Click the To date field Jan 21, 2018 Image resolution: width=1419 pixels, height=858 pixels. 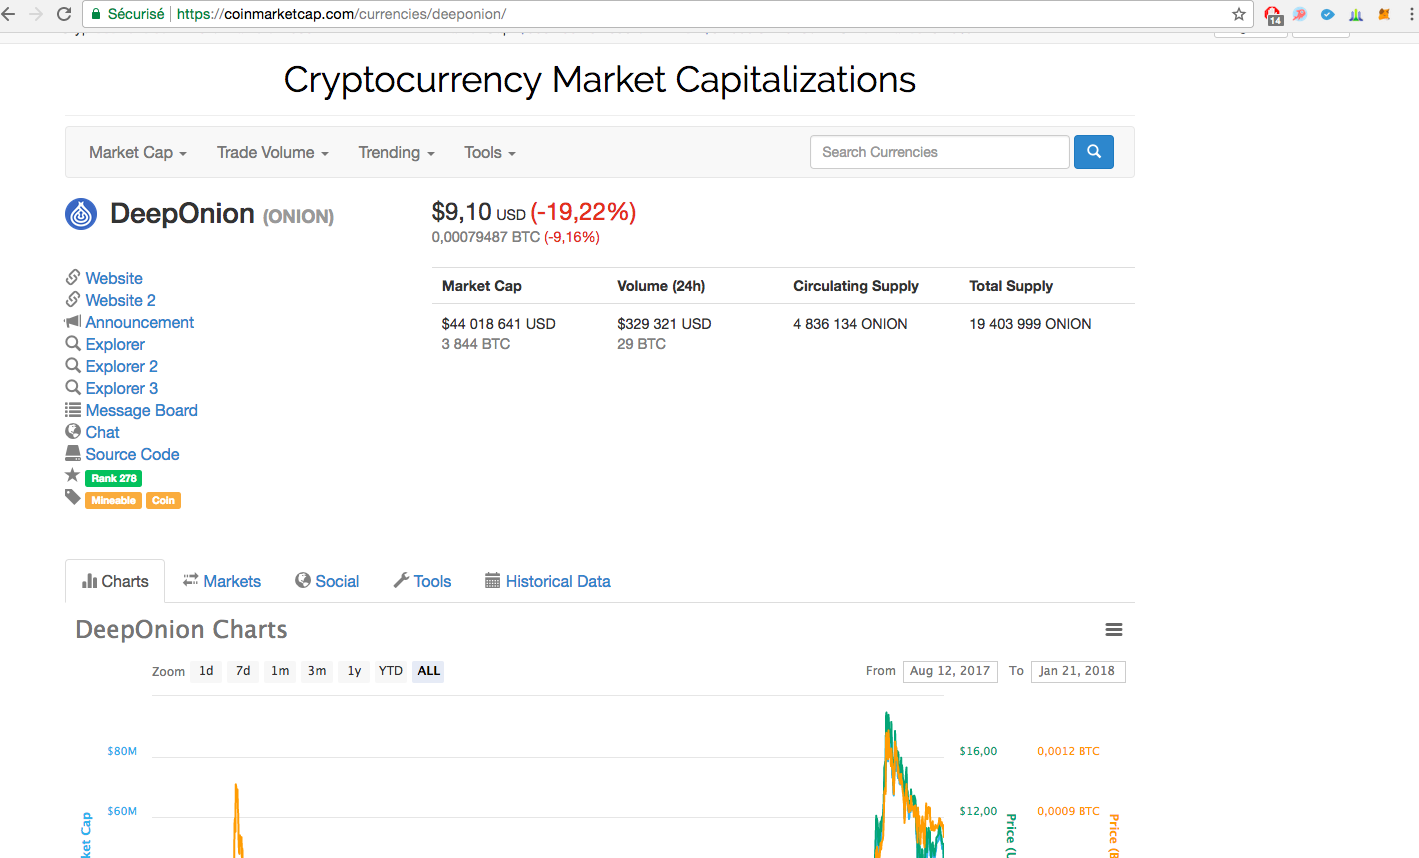coord(1078,671)
